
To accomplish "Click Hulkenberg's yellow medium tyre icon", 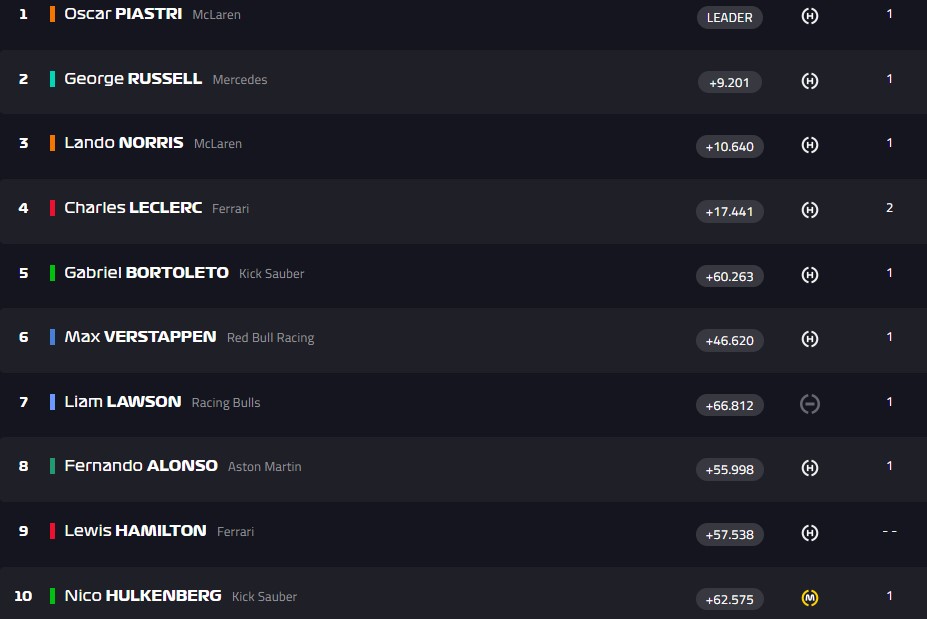I will pos(810,599).
